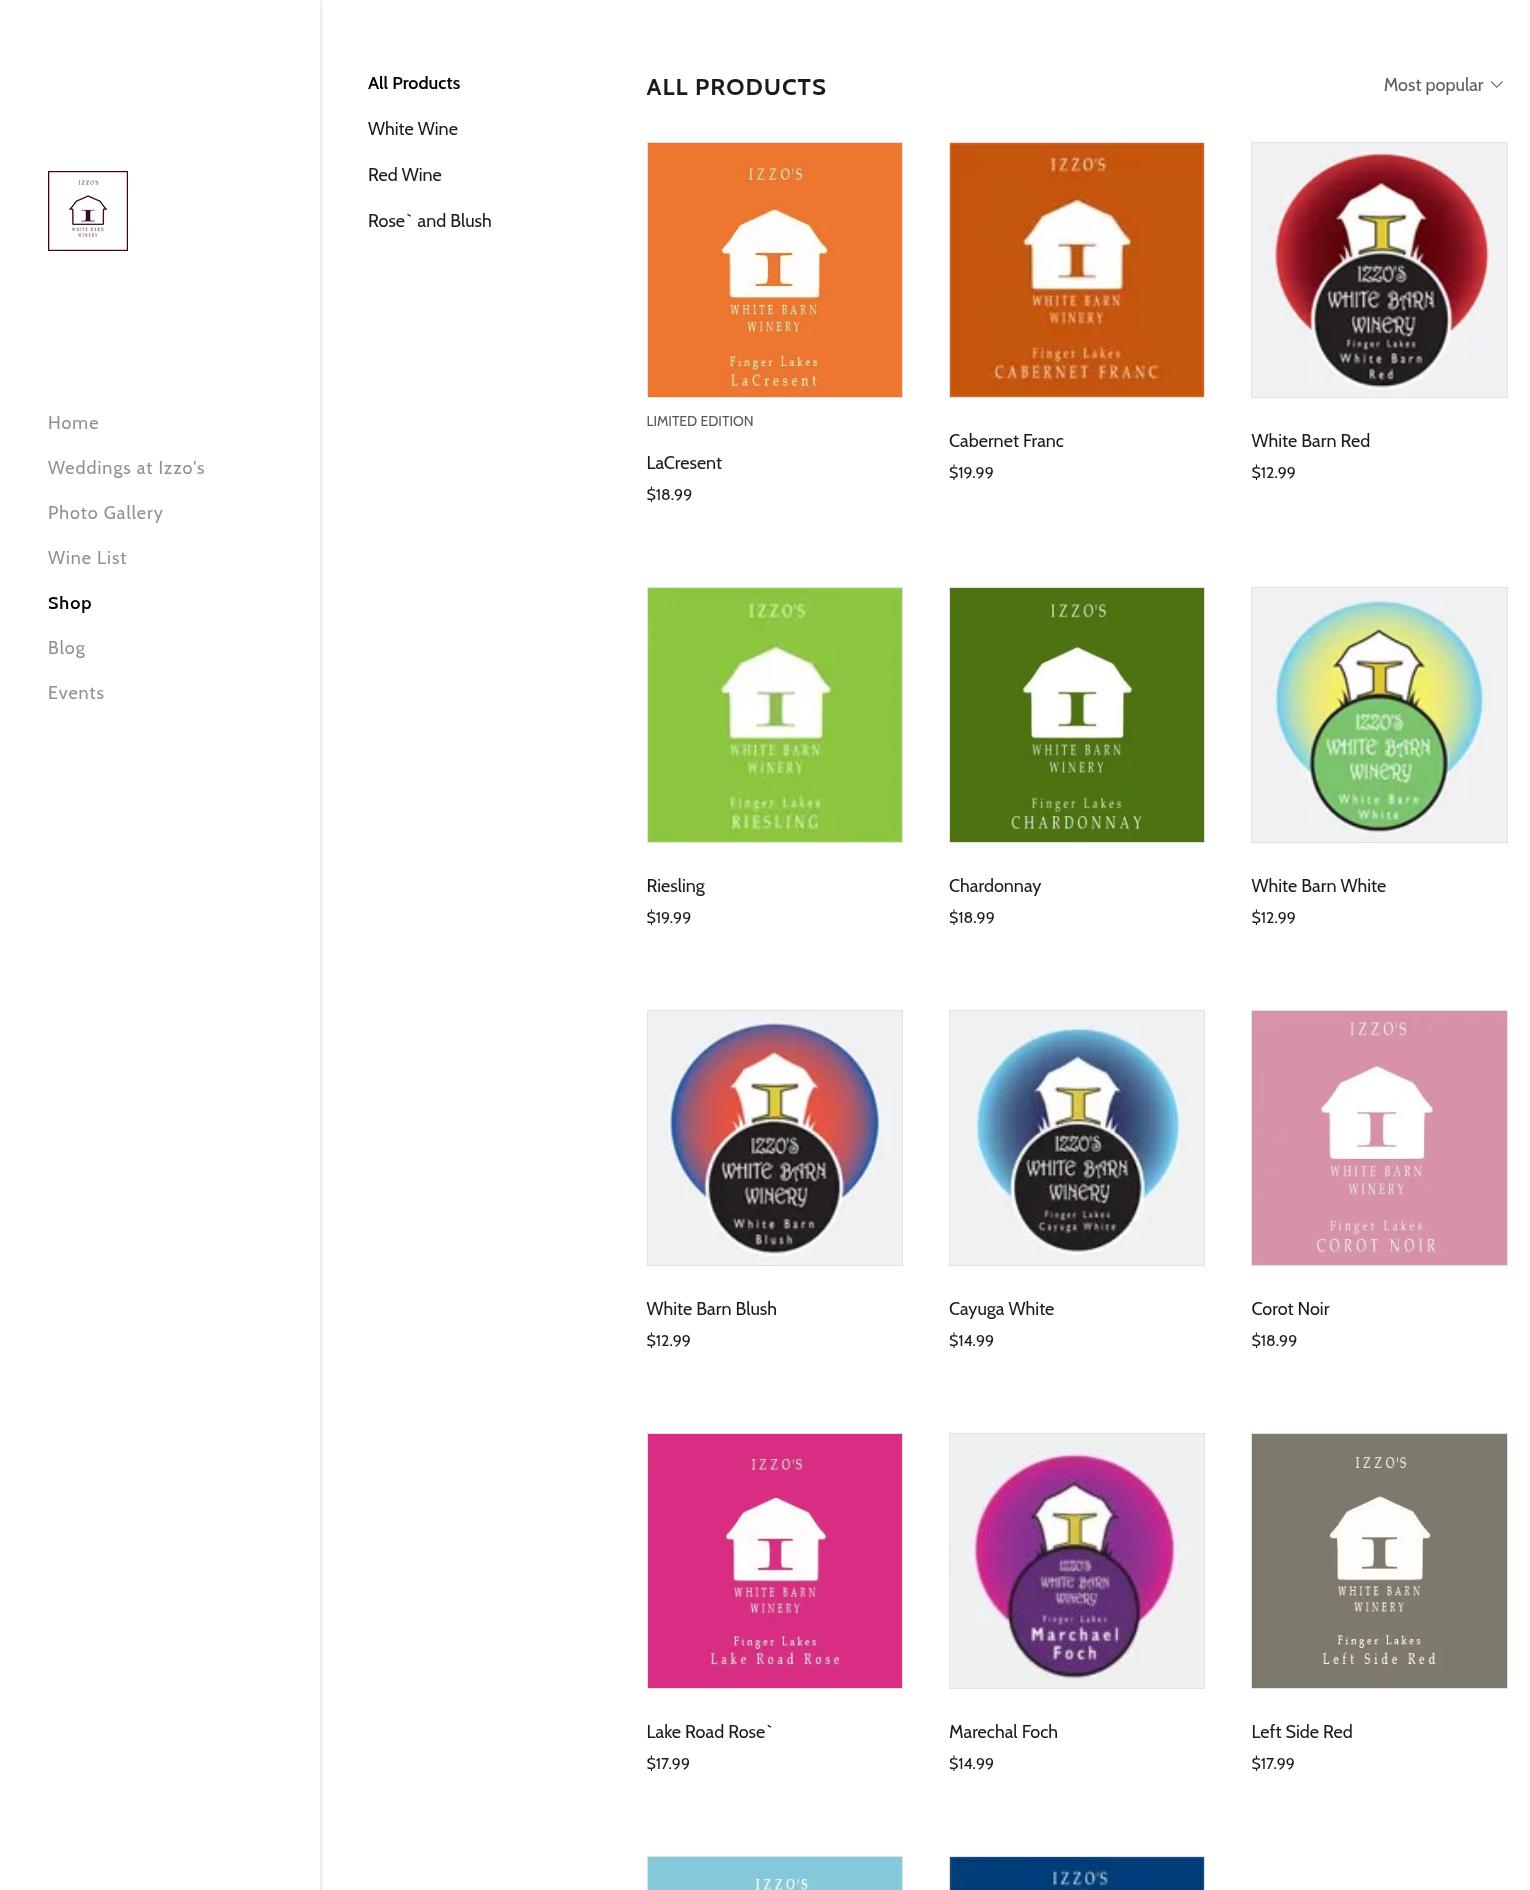The height and width of the screenshot is (1890, 1530).
Task: Open the Lake Road Rose product image
Action: pos(775,1561)
